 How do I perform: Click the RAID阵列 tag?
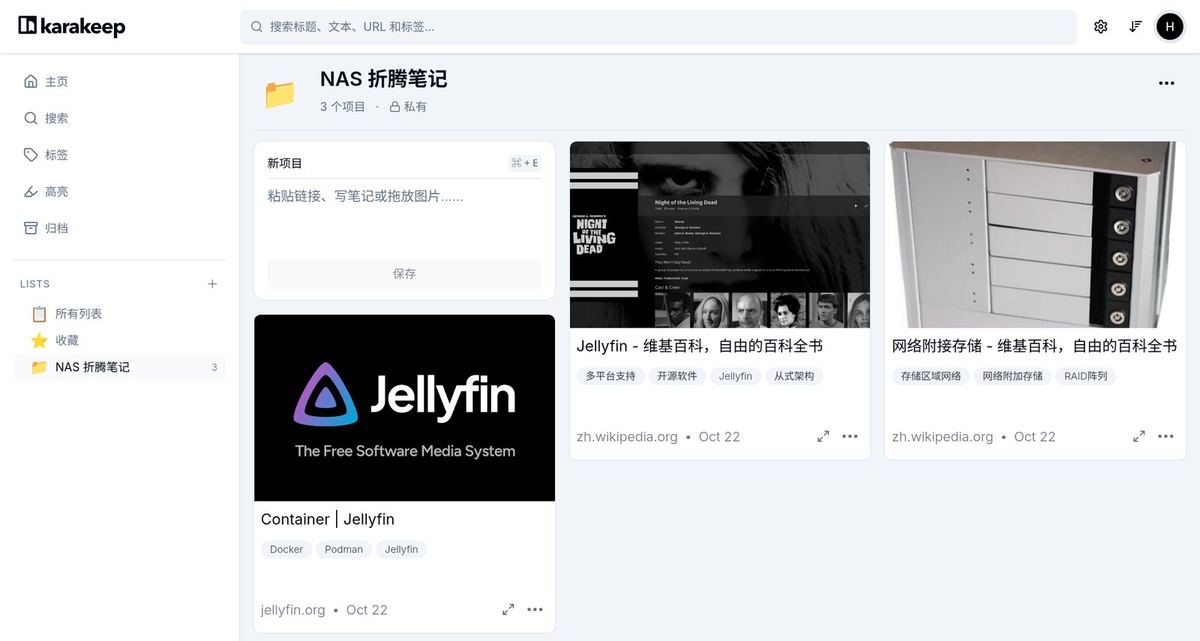coord(1086,376)
